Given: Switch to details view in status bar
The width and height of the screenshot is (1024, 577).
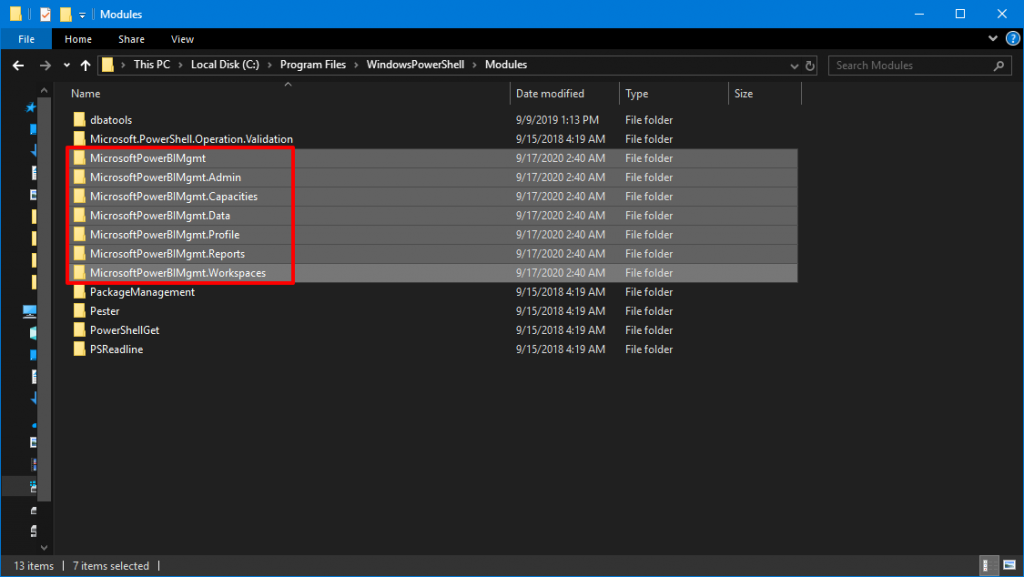Looking at the screenshot, I should pos(989,565).
